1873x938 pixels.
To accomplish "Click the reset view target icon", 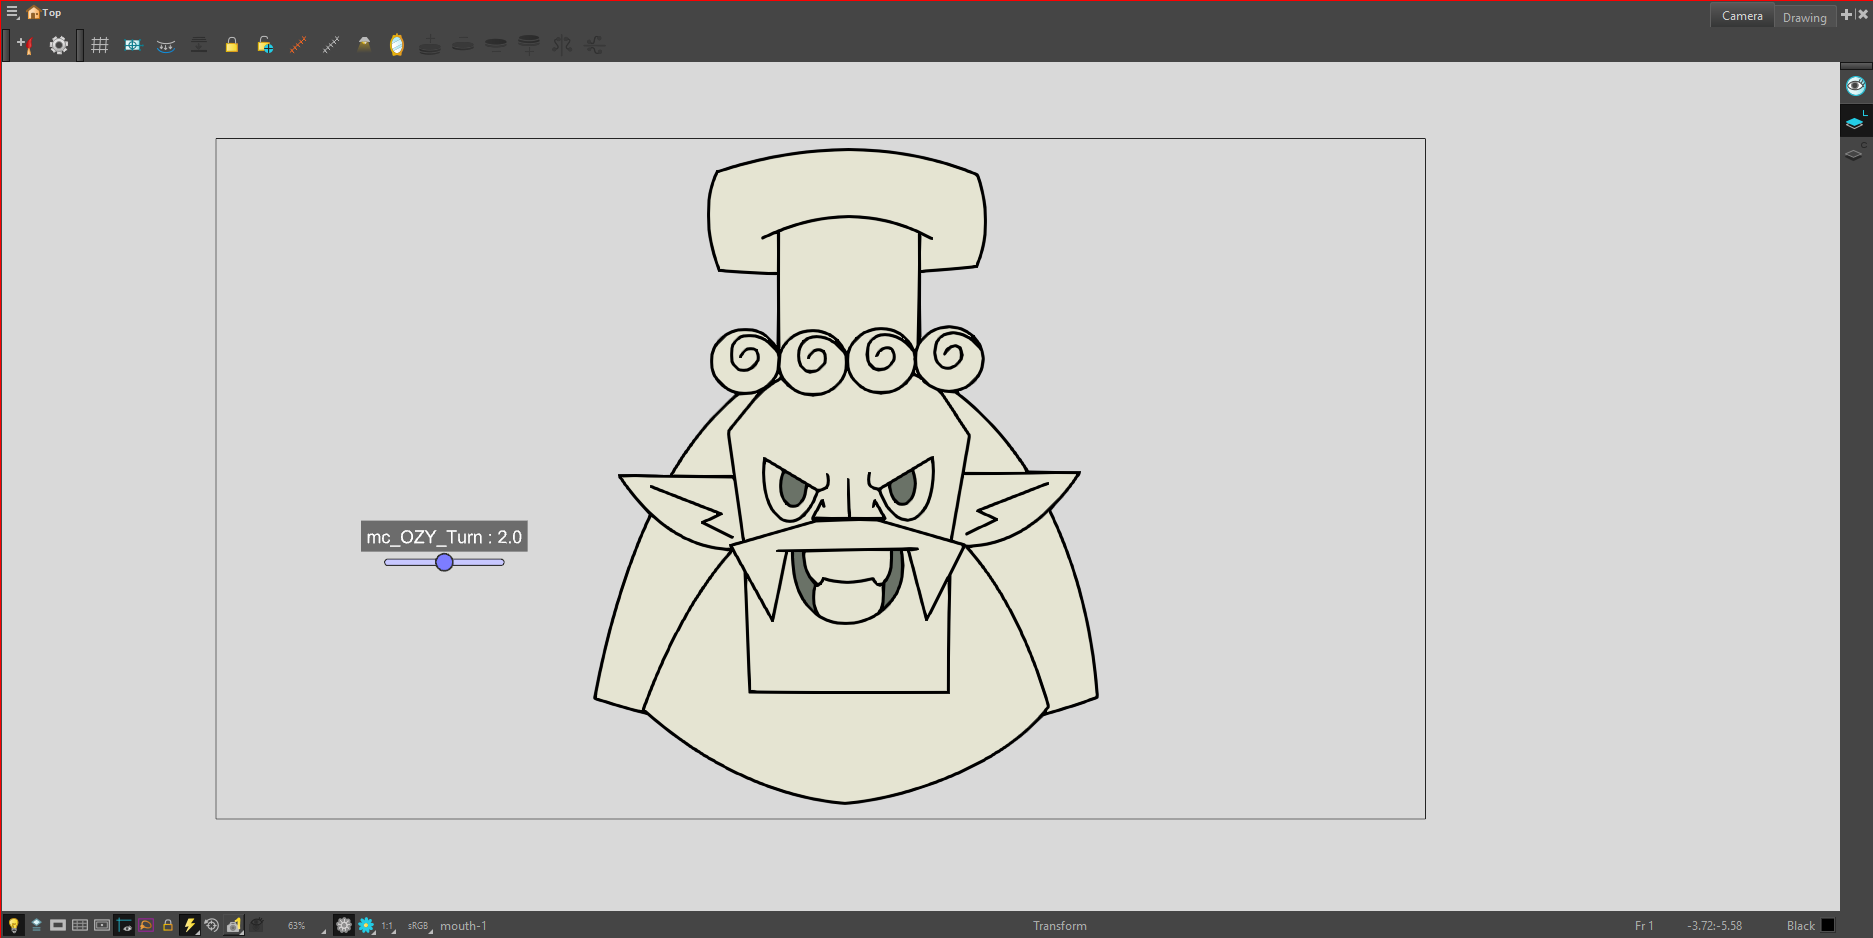I will click(x=212, y=925).
